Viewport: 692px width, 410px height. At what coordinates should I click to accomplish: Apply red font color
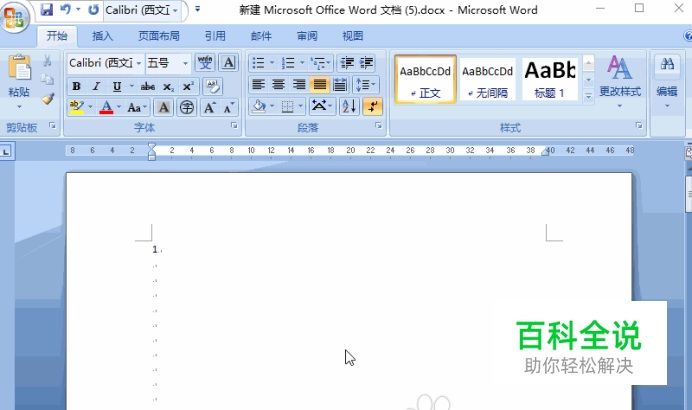click(106, 107)
